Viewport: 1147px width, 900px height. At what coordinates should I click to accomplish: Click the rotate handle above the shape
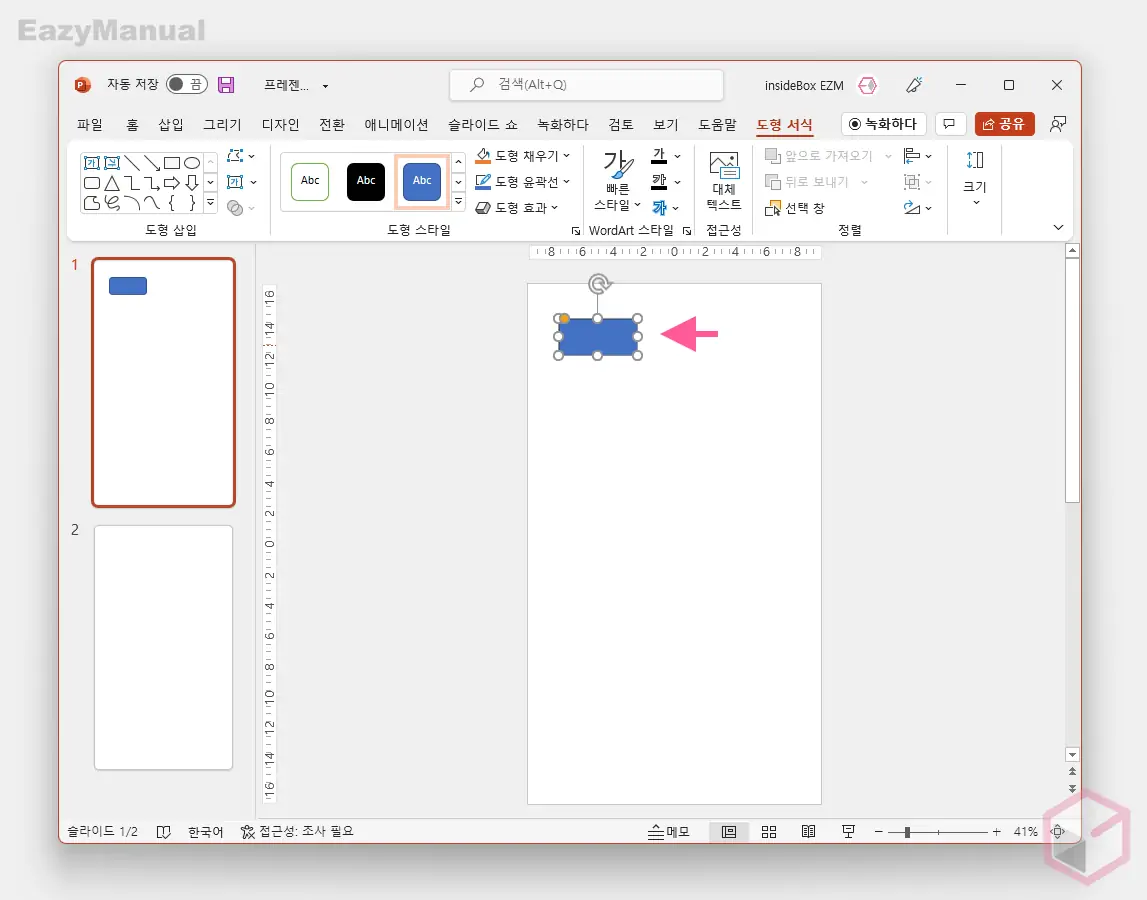pos(598,284)
